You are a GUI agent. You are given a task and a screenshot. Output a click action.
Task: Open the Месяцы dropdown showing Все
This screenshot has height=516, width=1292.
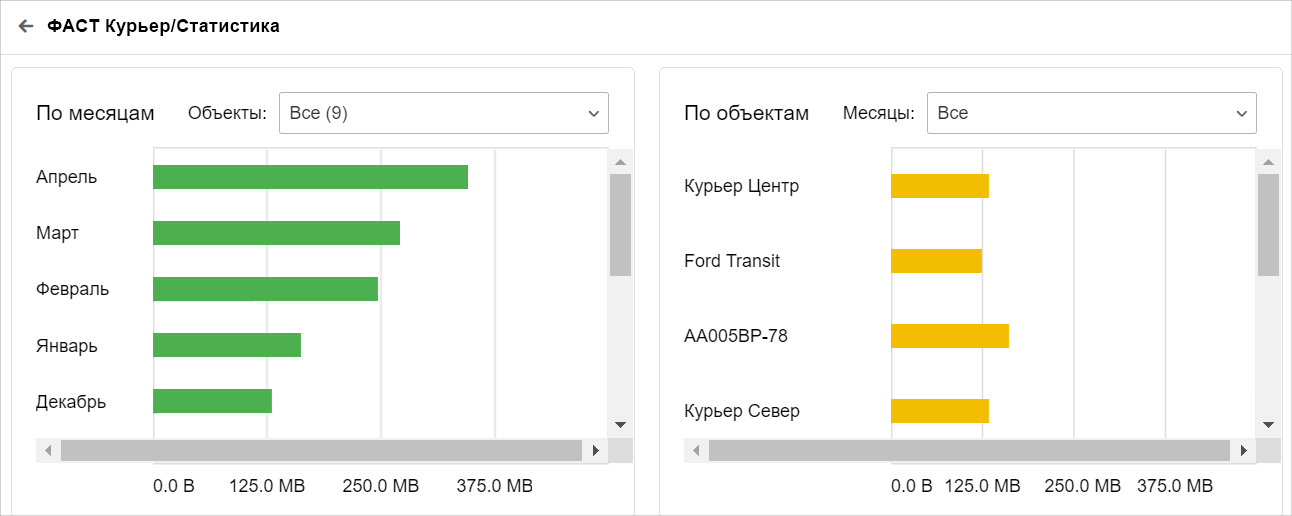1091,113
